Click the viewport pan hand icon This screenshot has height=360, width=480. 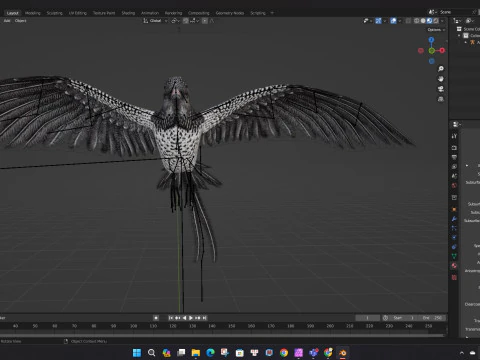point(441,79)
